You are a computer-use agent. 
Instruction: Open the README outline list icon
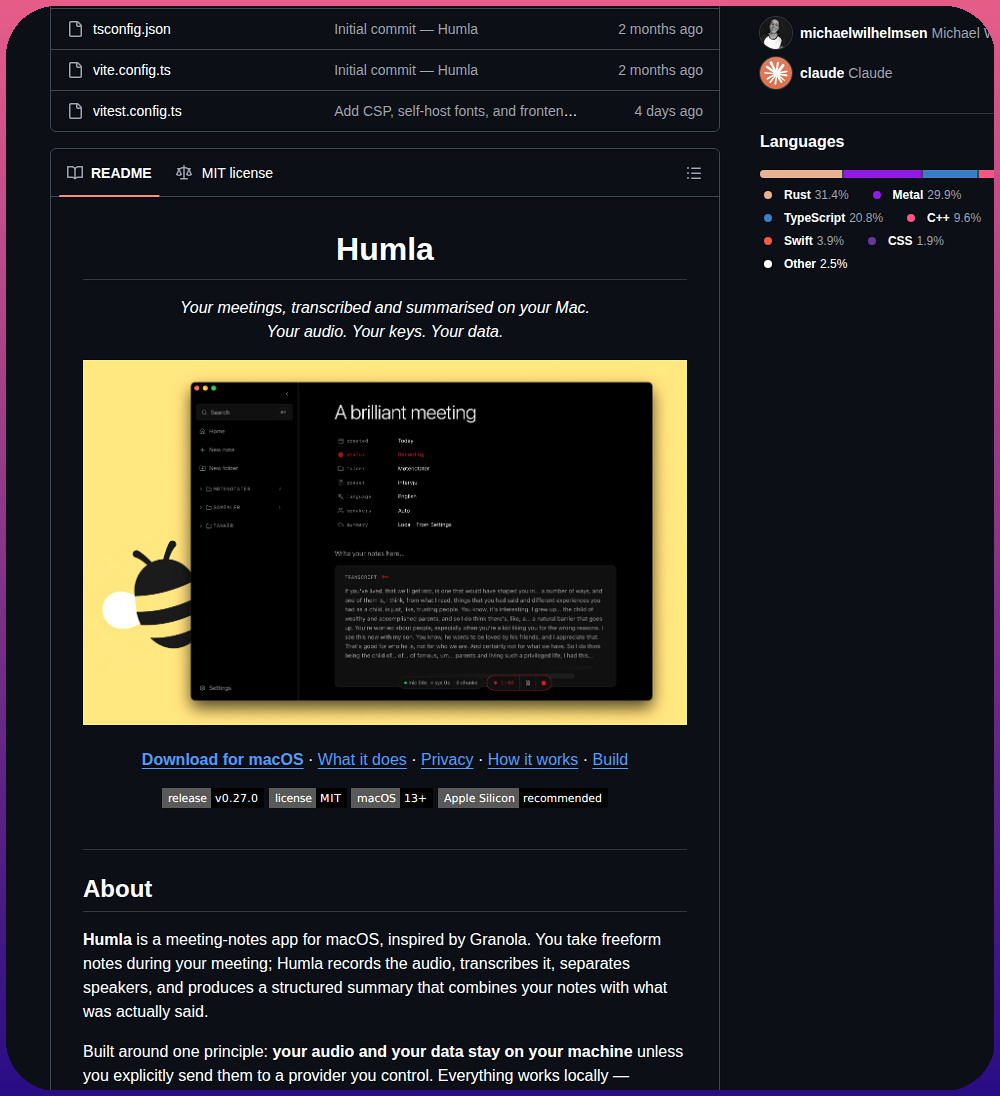coord(693,173)
